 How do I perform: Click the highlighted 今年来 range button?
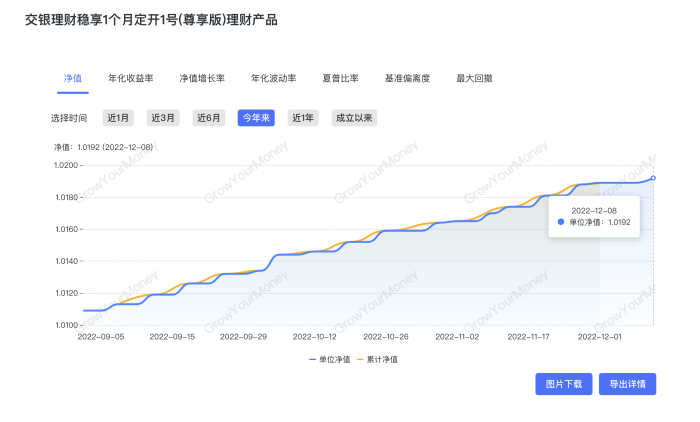click(256, 118)
